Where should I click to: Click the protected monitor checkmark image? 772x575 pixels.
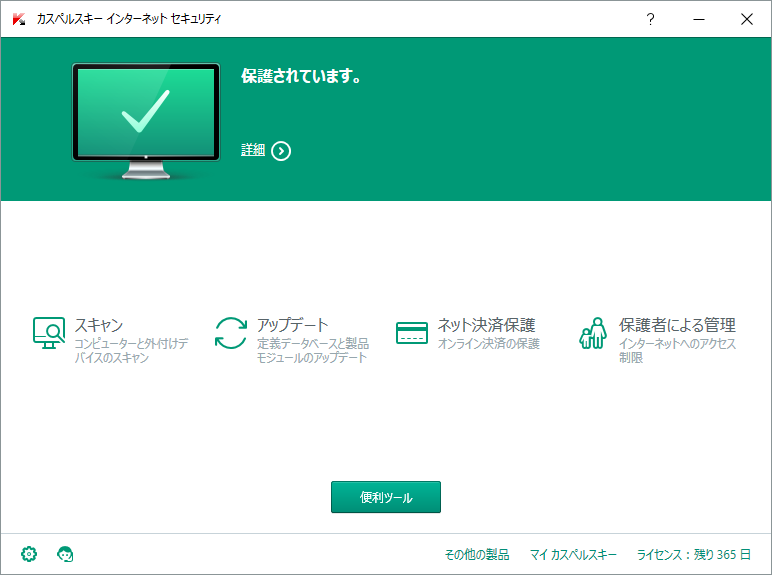[x=146, y=121]
